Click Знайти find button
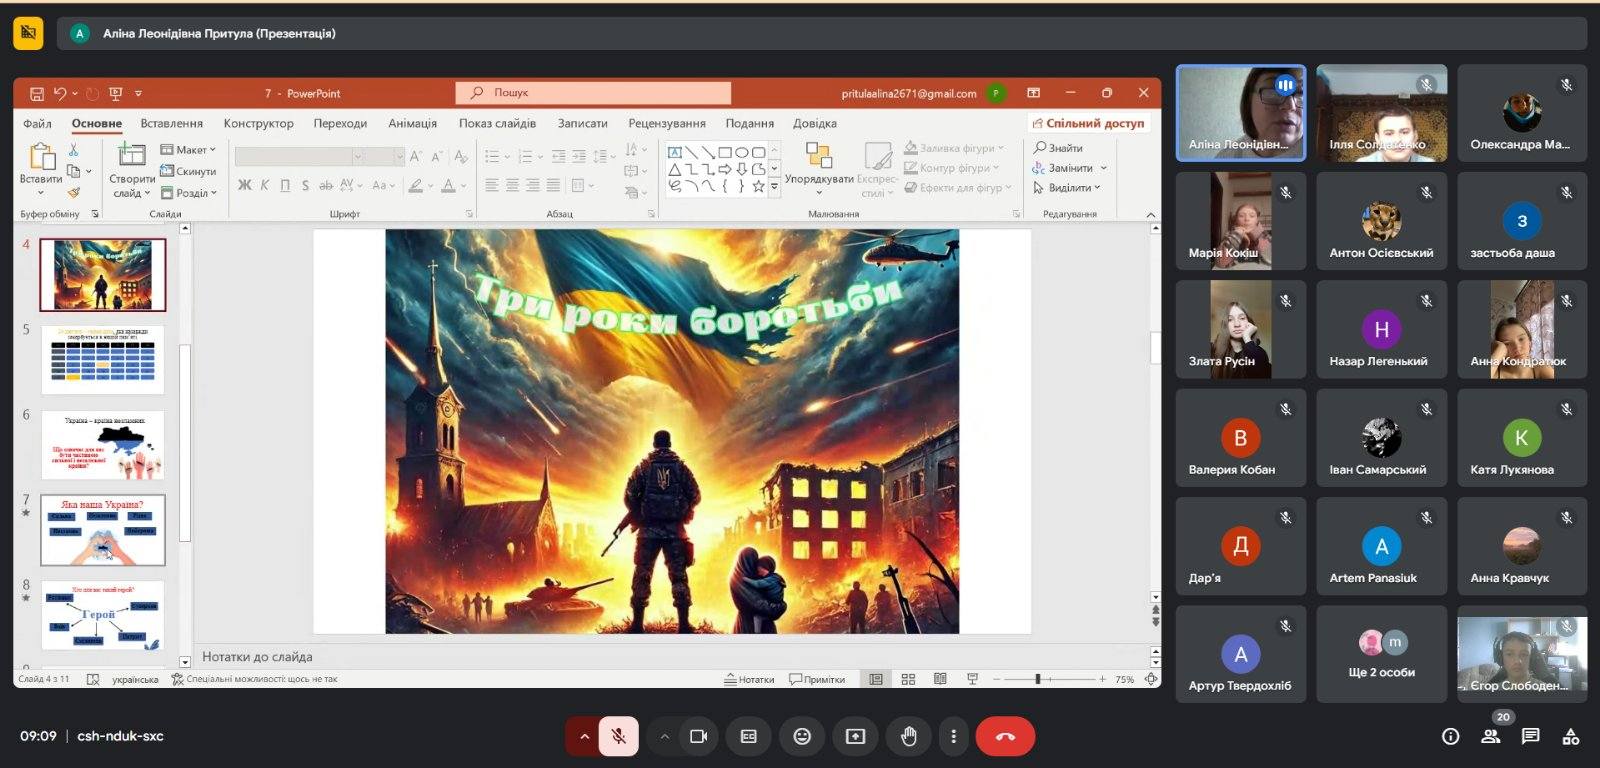Viewport: 1600px width, 768px height. (x=1058, y=148)
